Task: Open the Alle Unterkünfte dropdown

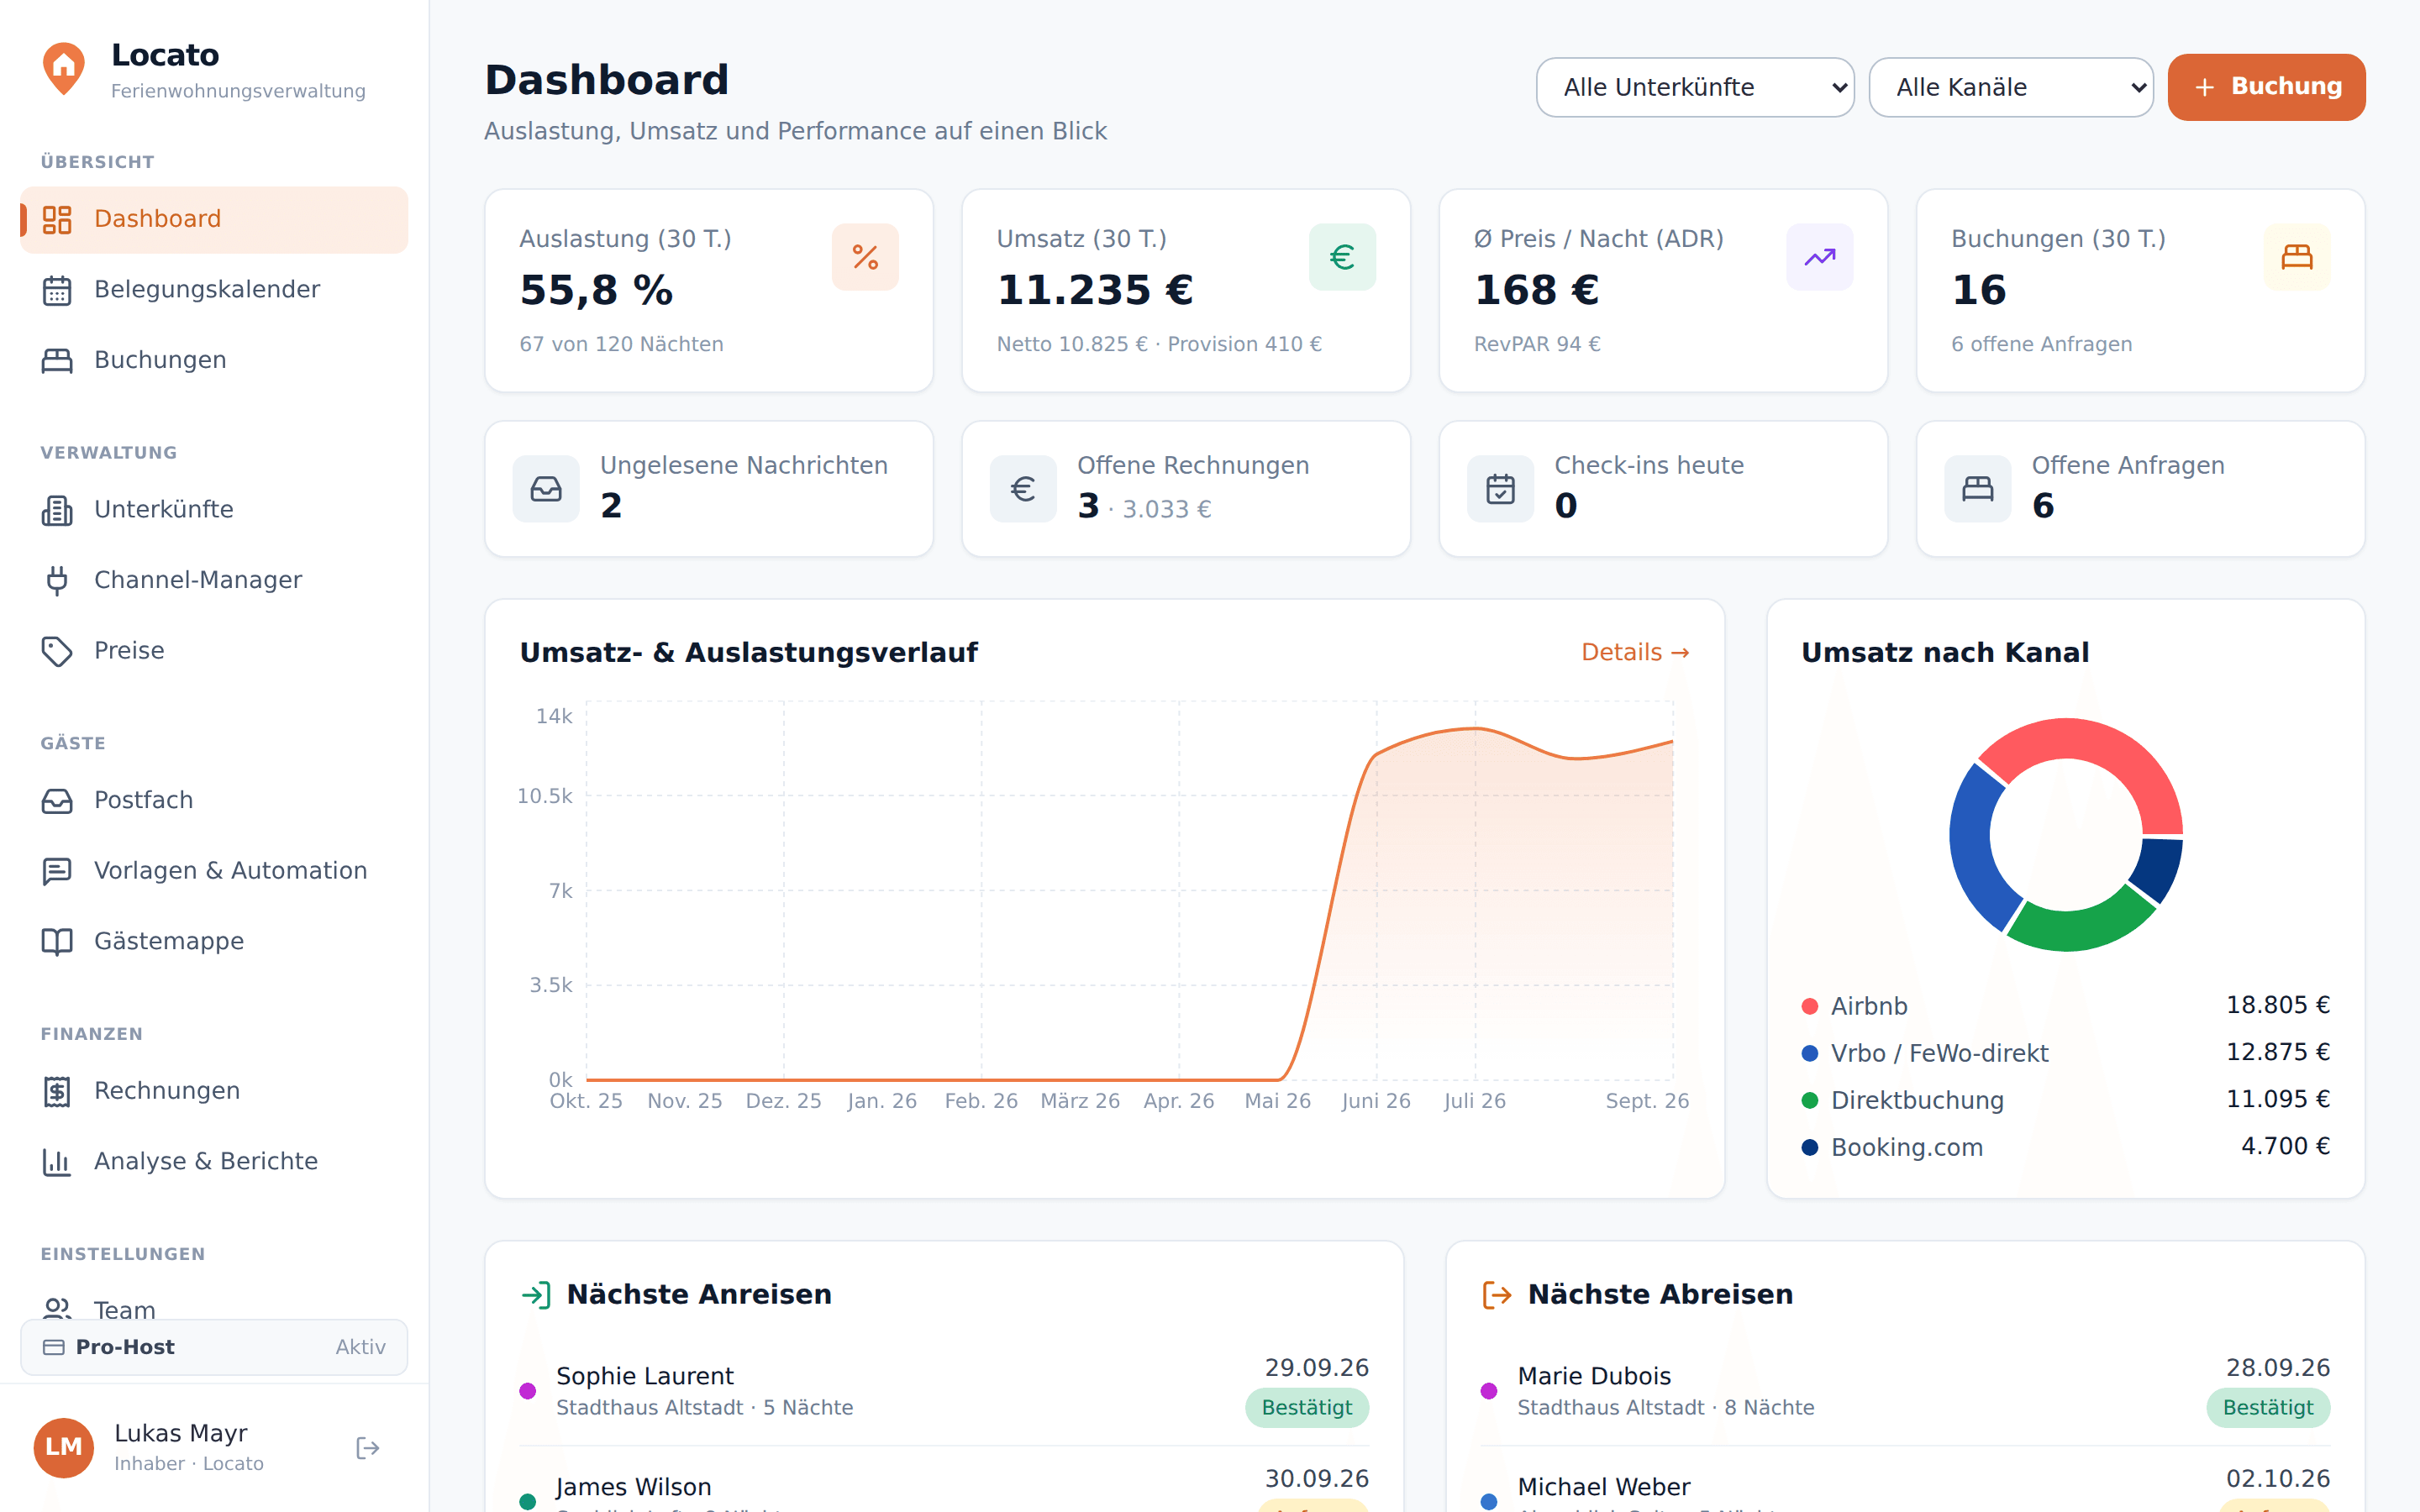Action: coord(1695,87)
